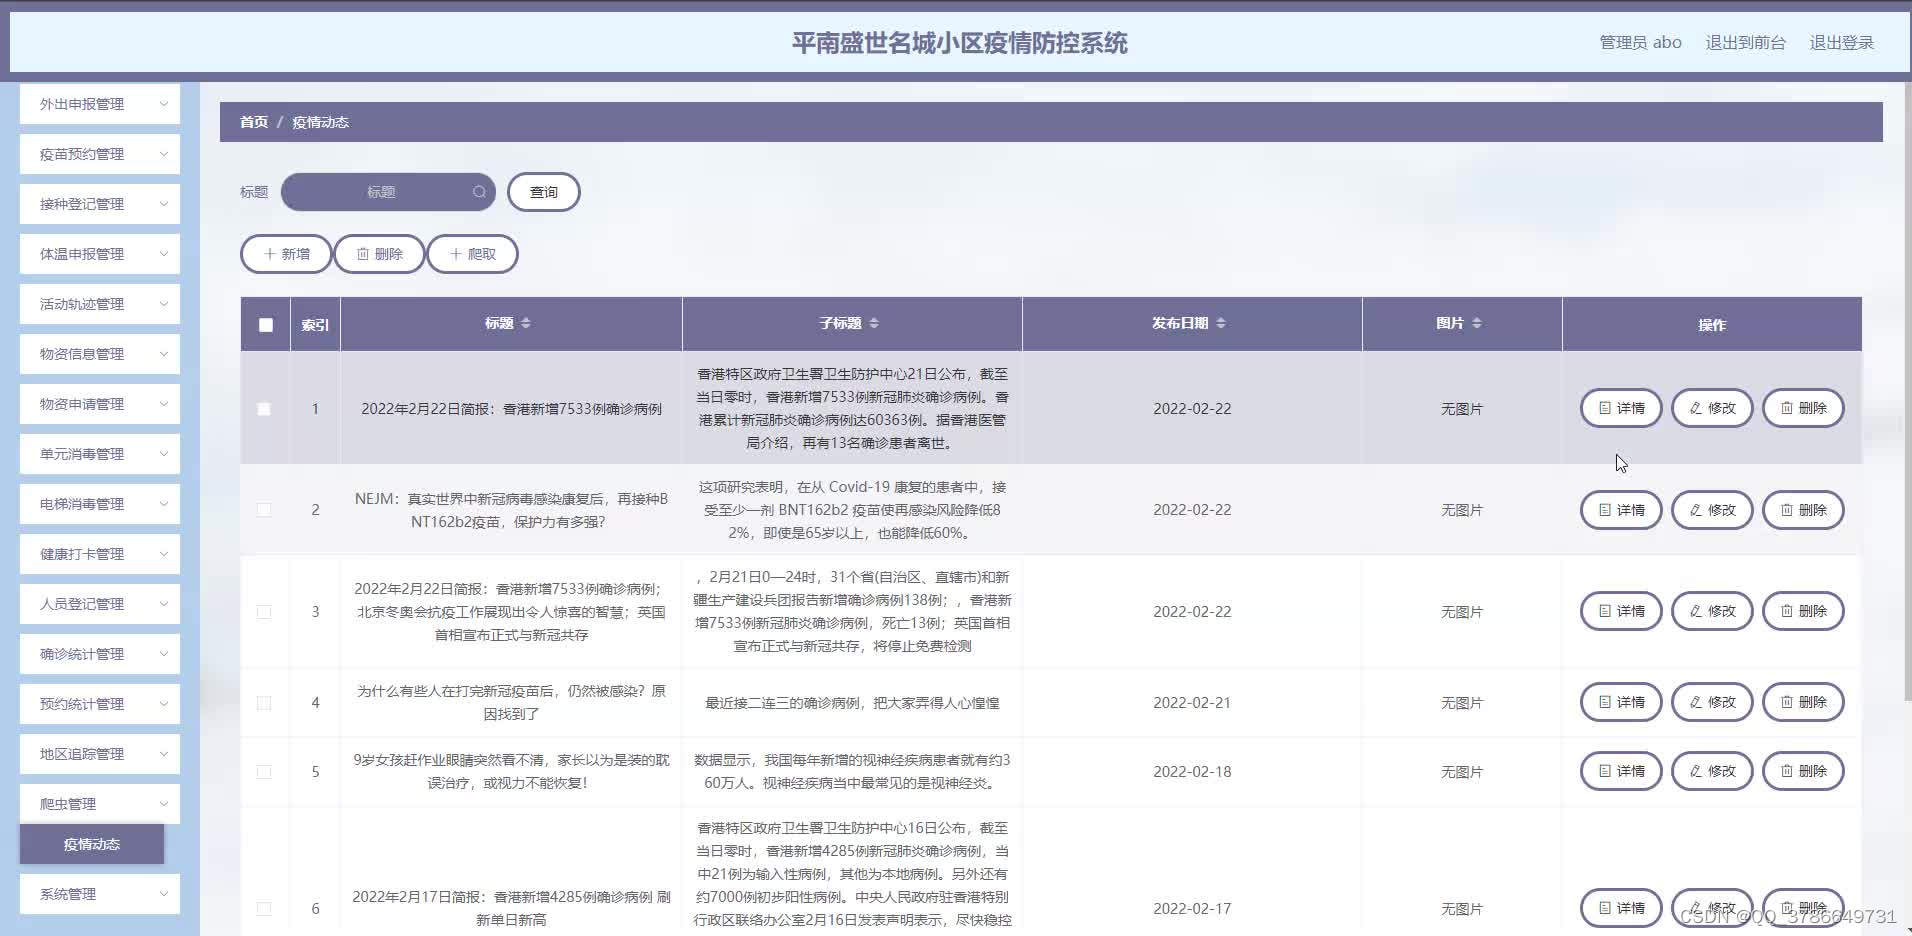Collapse 爬虫管理 sidebar menu
This screenshot has width=1912, height=936.
(100, 804)
